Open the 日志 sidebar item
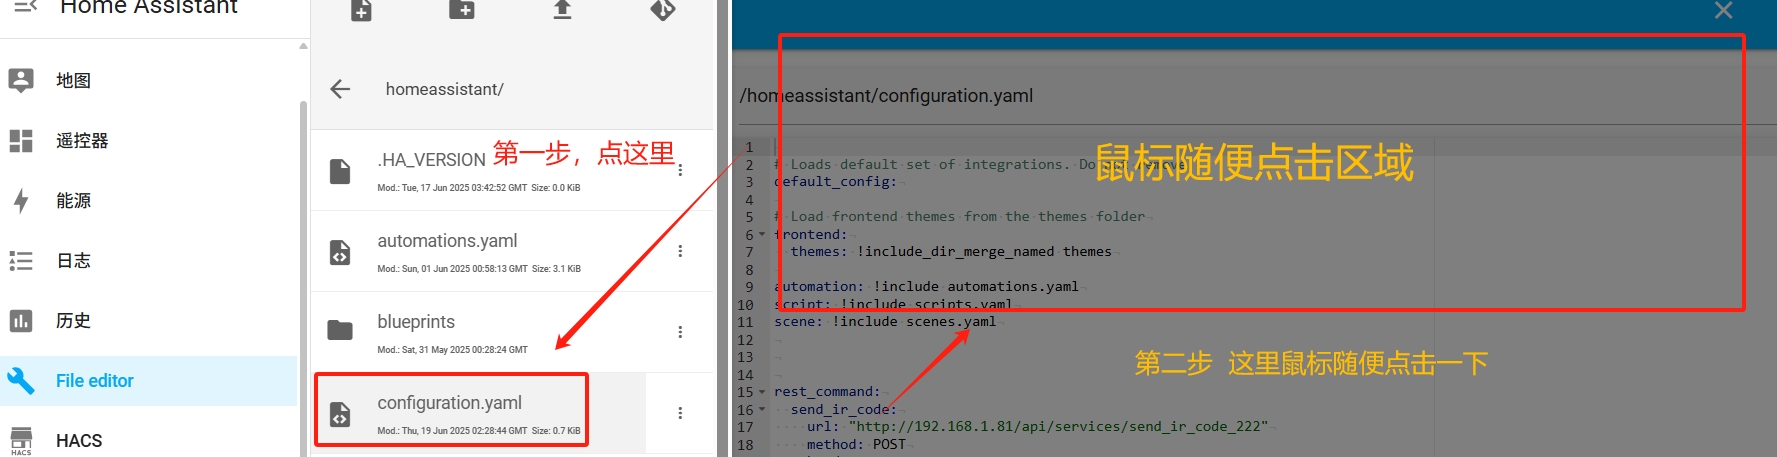This screenshot has height=457, width=1777. tap(148, 261)
